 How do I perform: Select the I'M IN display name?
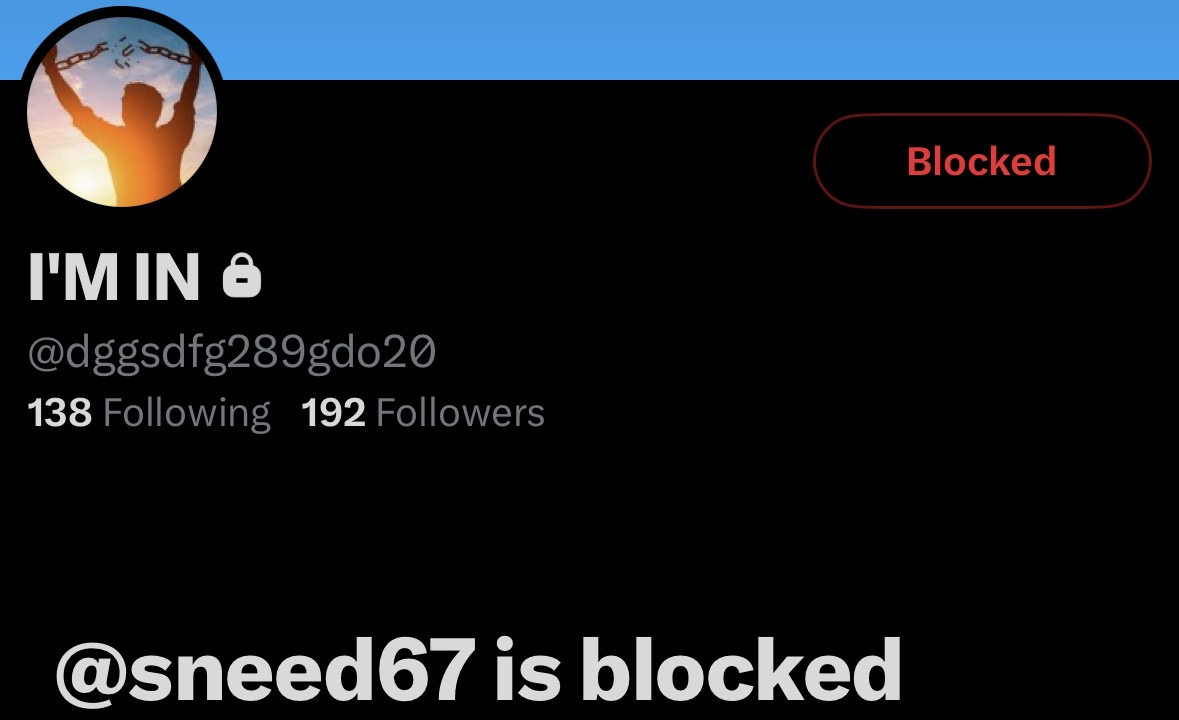pos(114,277)
